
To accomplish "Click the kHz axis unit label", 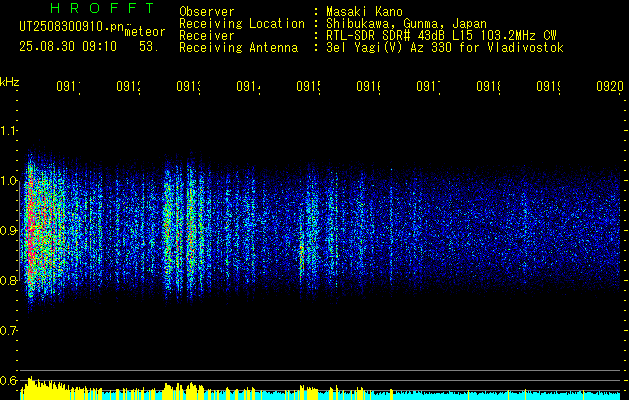I will (9, 81).
